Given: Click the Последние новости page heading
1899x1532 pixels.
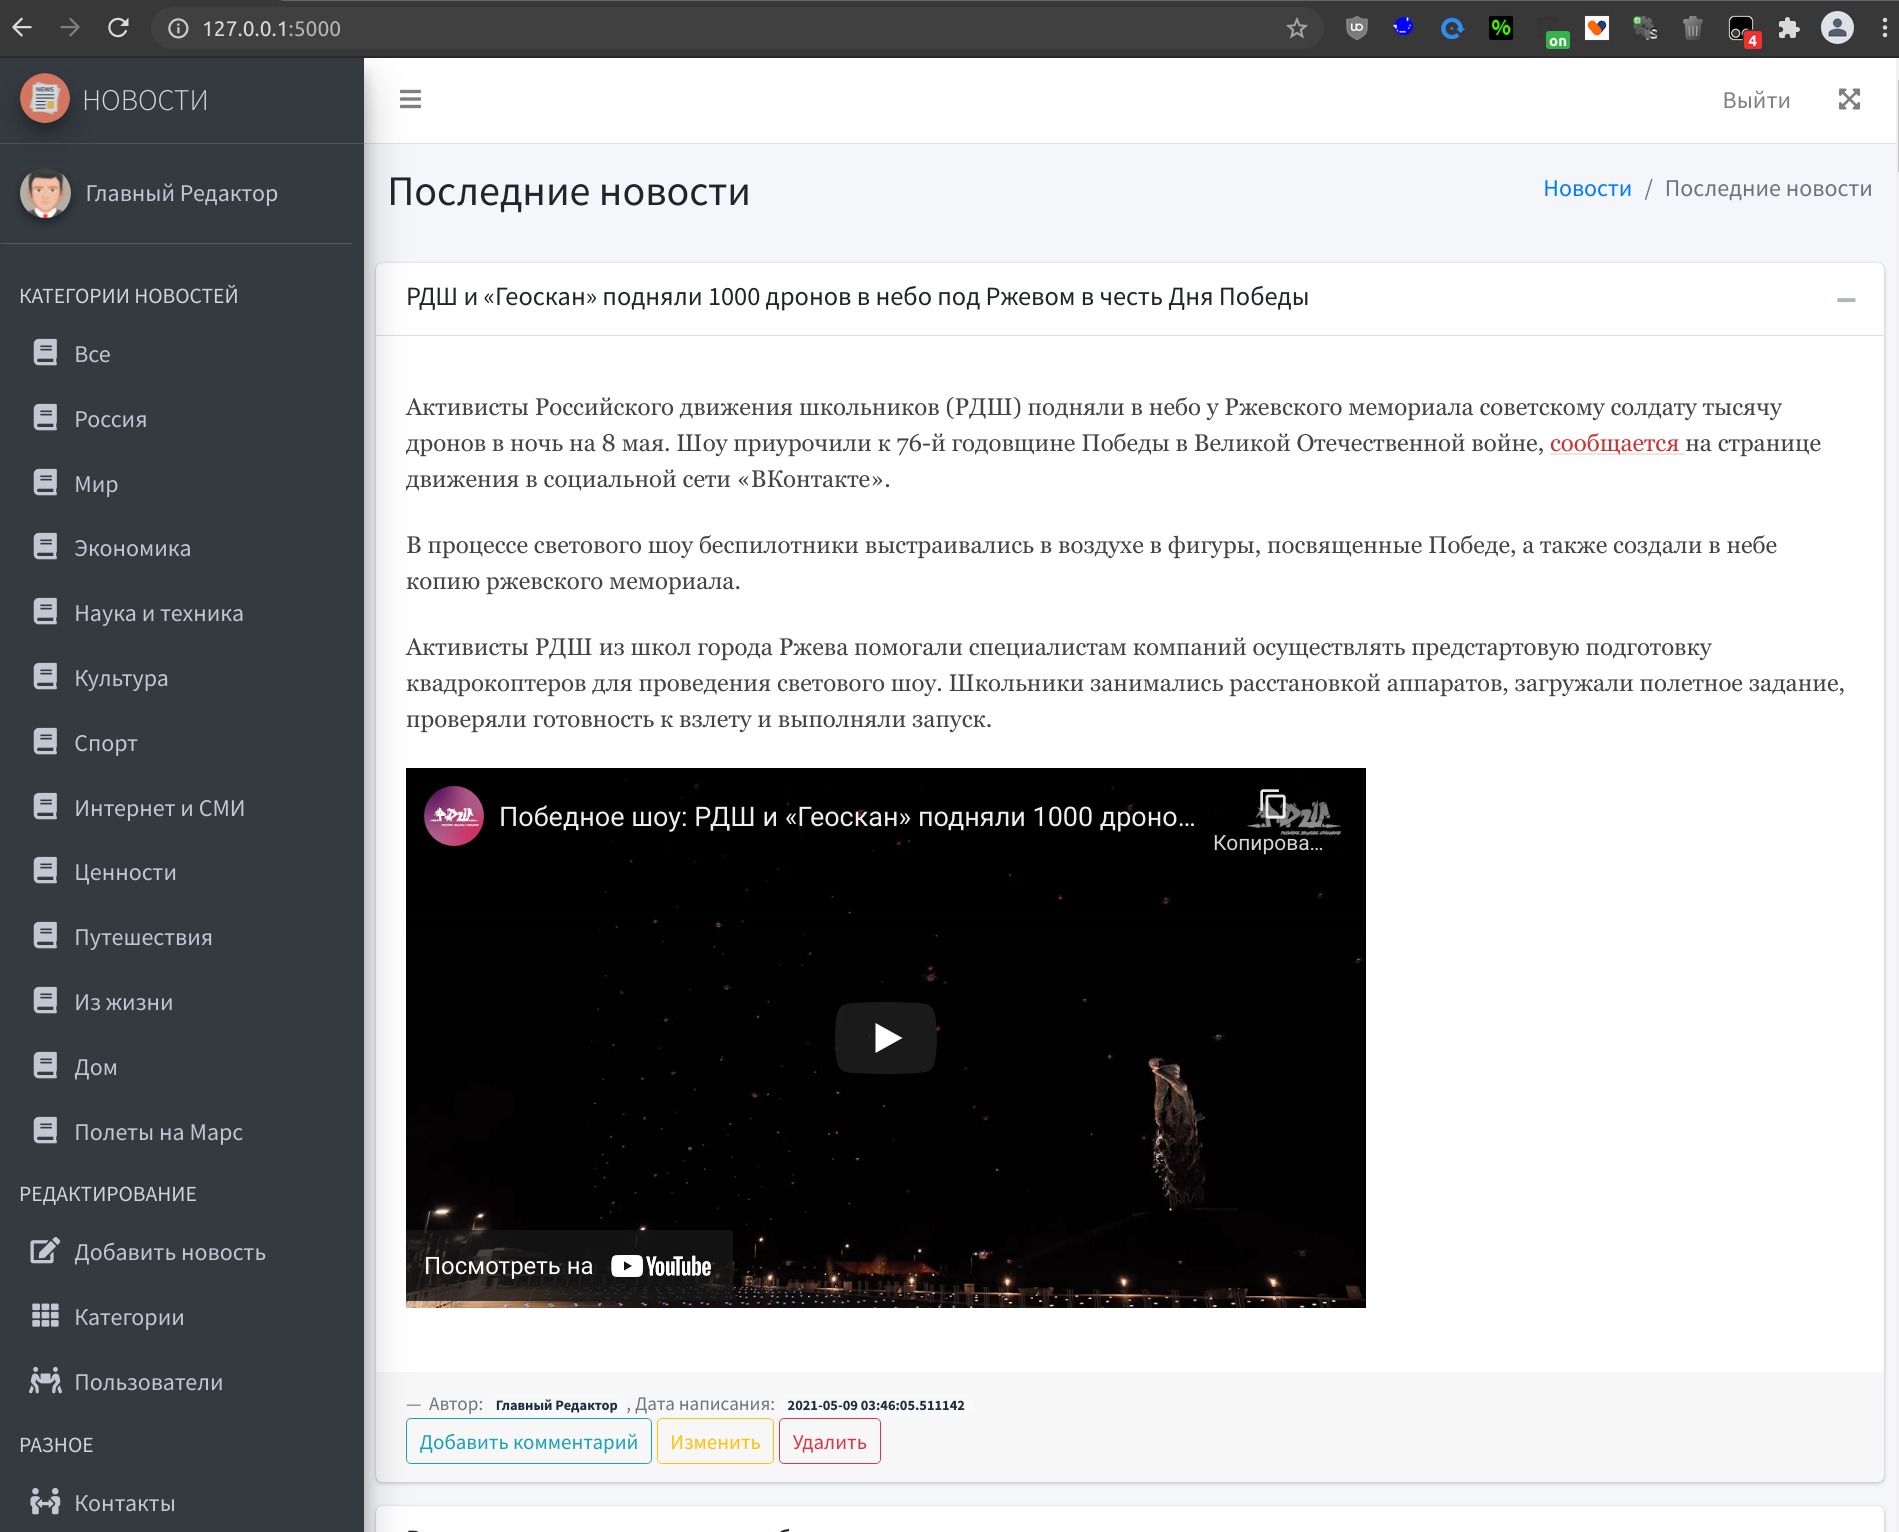Looking at the screenshot, I should point(569,191).
